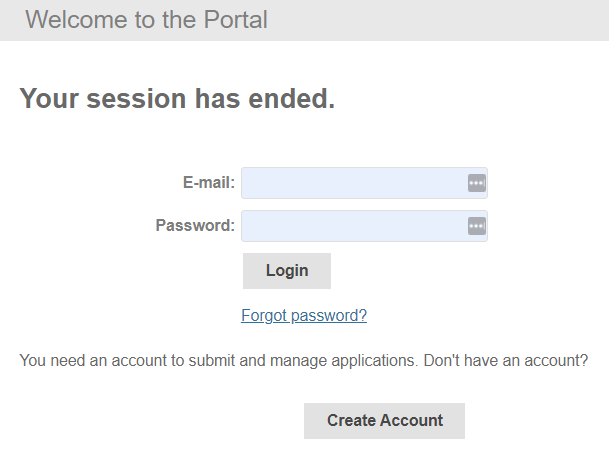
Task: Open autofill icon in E-mail field
Action: (476, 183)
